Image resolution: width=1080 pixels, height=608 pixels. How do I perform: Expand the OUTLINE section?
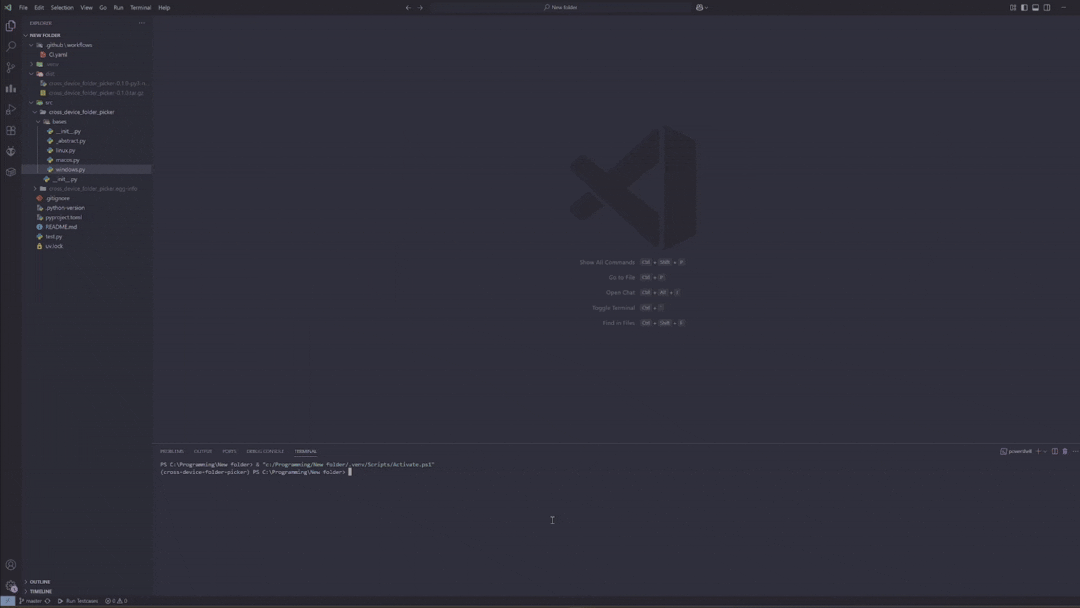40,581
